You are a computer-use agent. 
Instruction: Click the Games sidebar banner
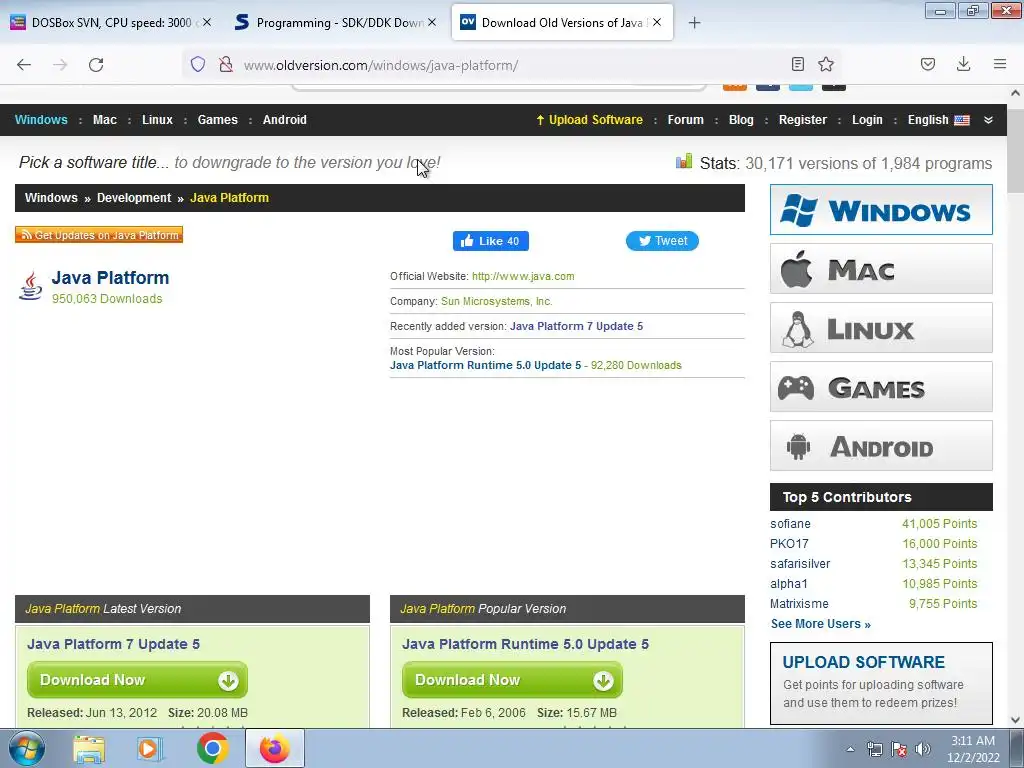coord(881,387)
